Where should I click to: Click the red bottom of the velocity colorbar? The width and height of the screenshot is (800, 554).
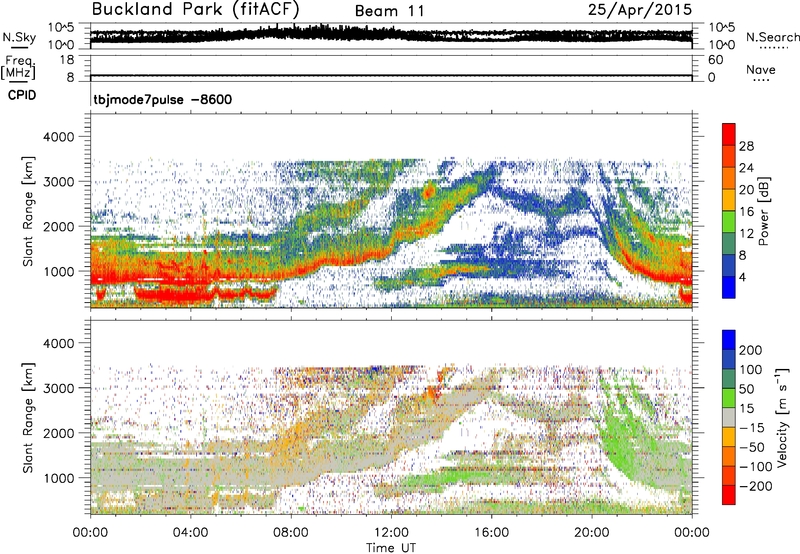[x=729, y=495]
